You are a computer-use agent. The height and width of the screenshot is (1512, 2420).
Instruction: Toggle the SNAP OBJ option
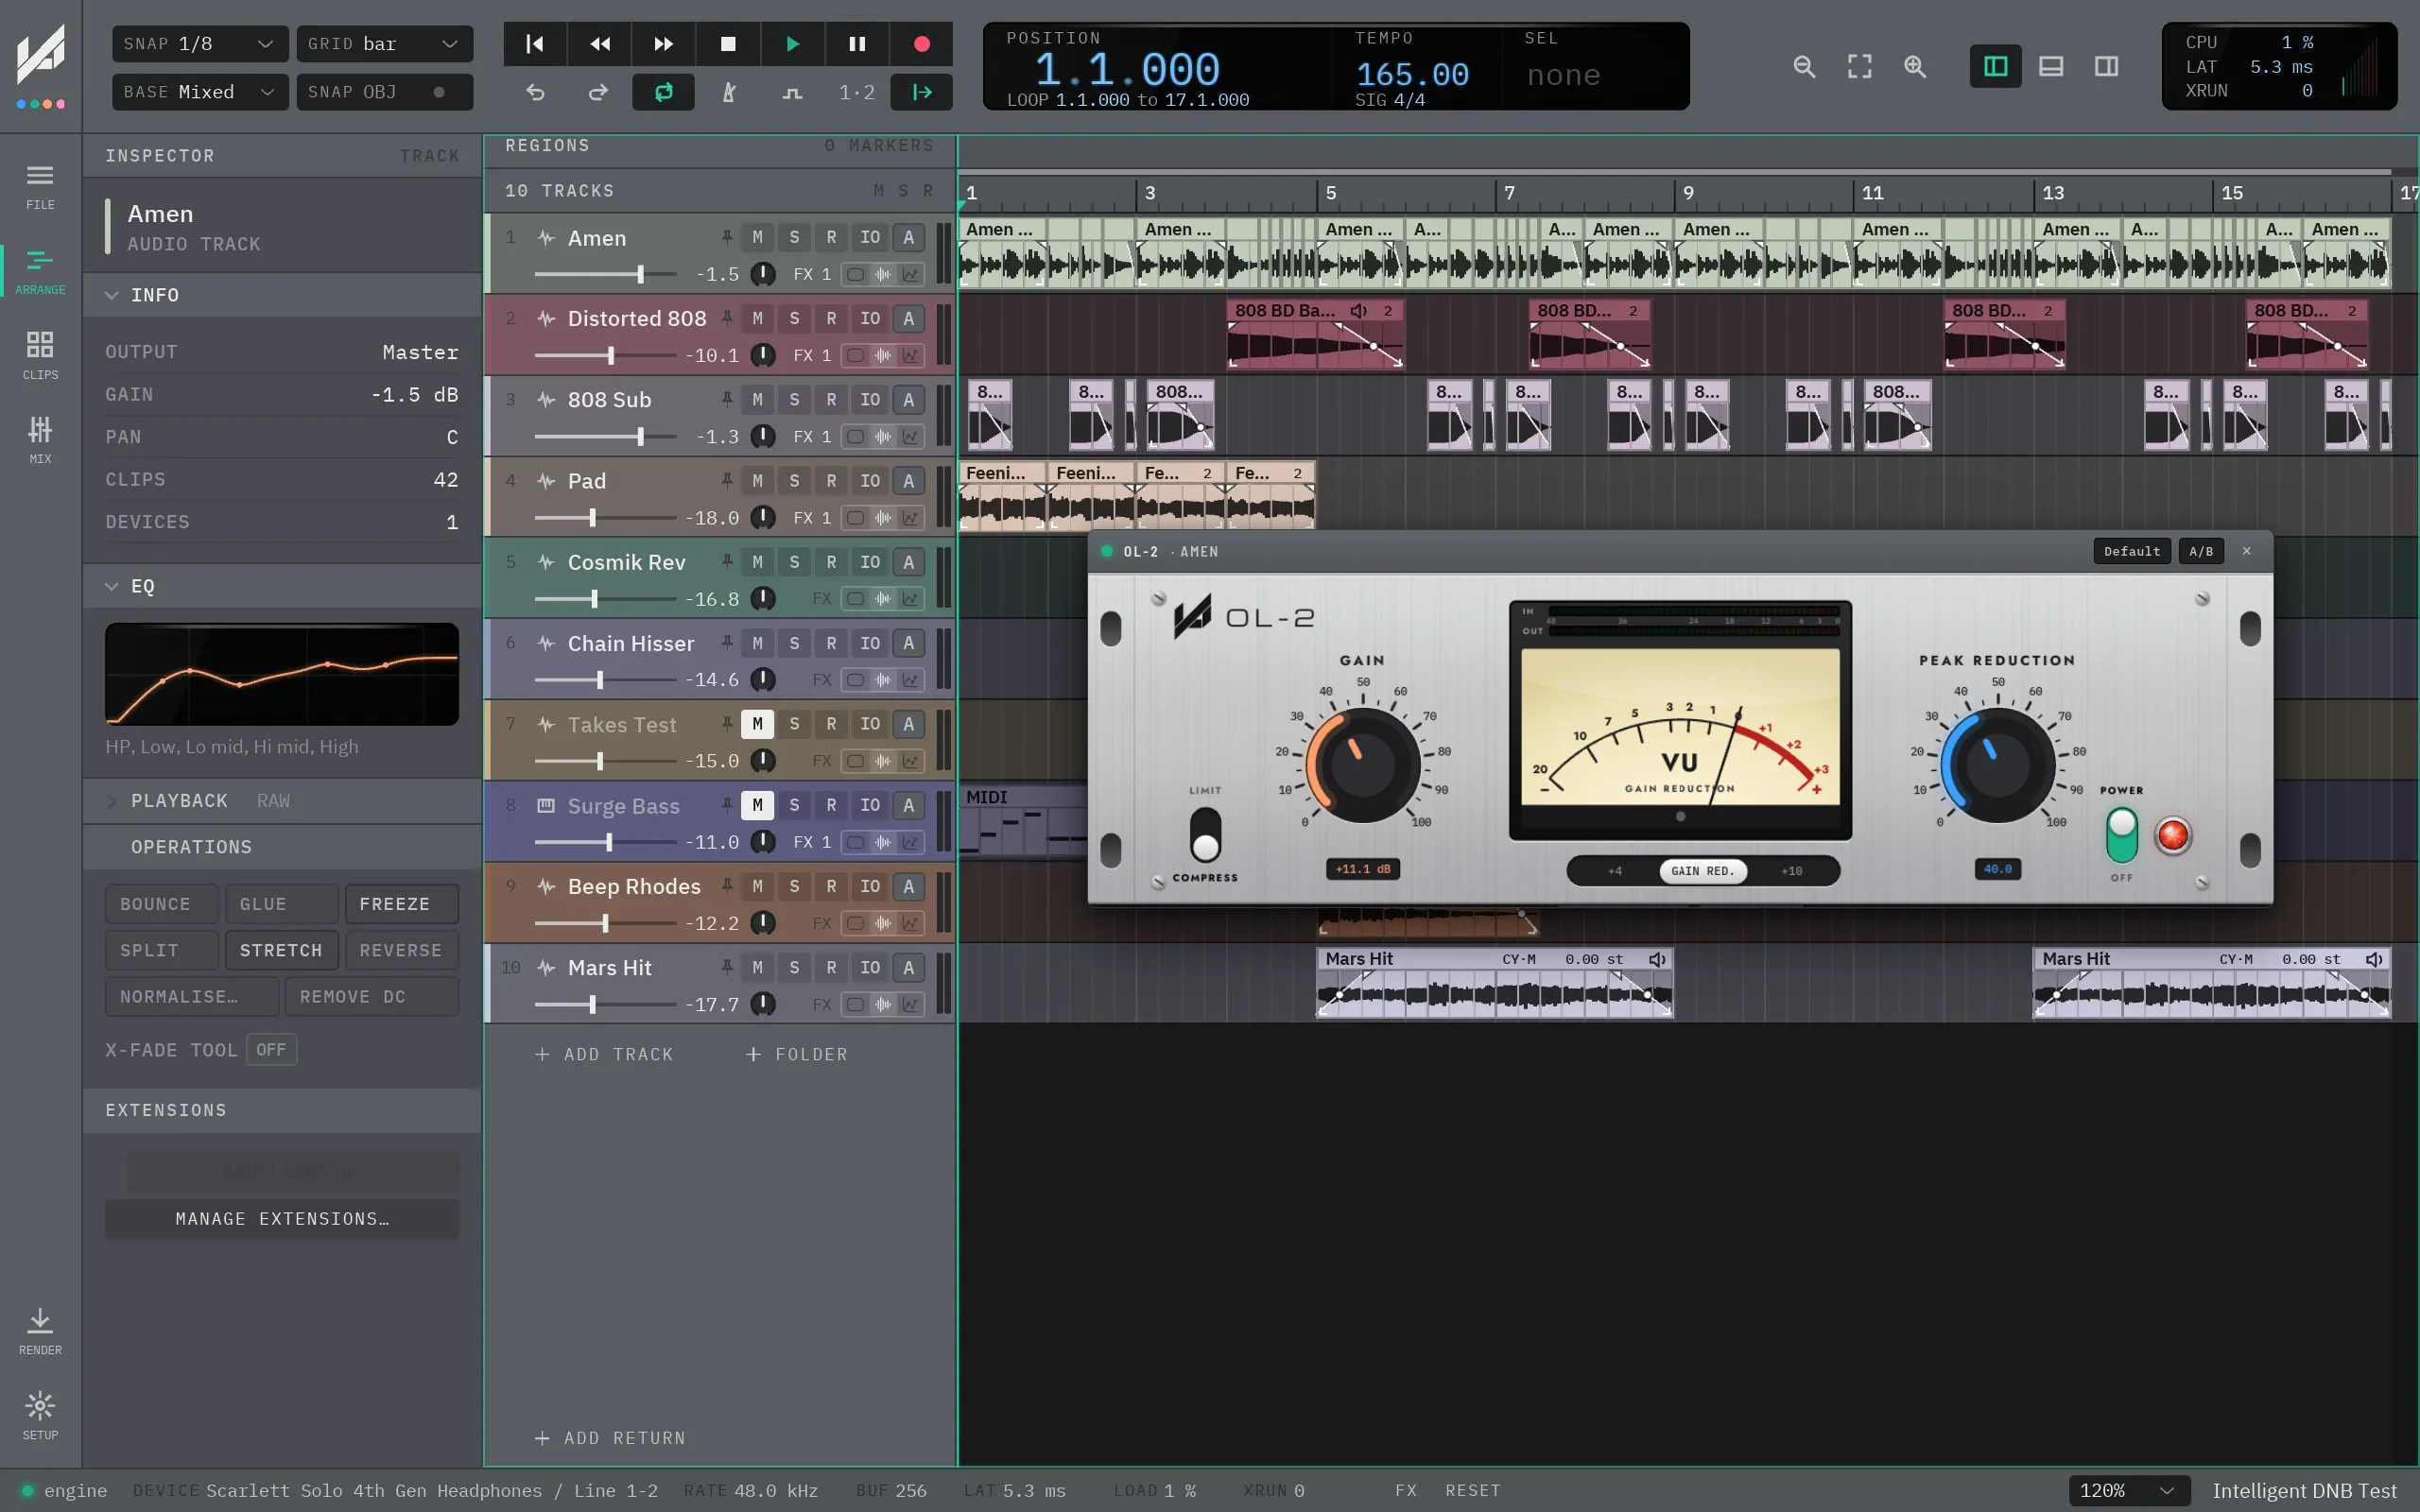click(384, 92)
